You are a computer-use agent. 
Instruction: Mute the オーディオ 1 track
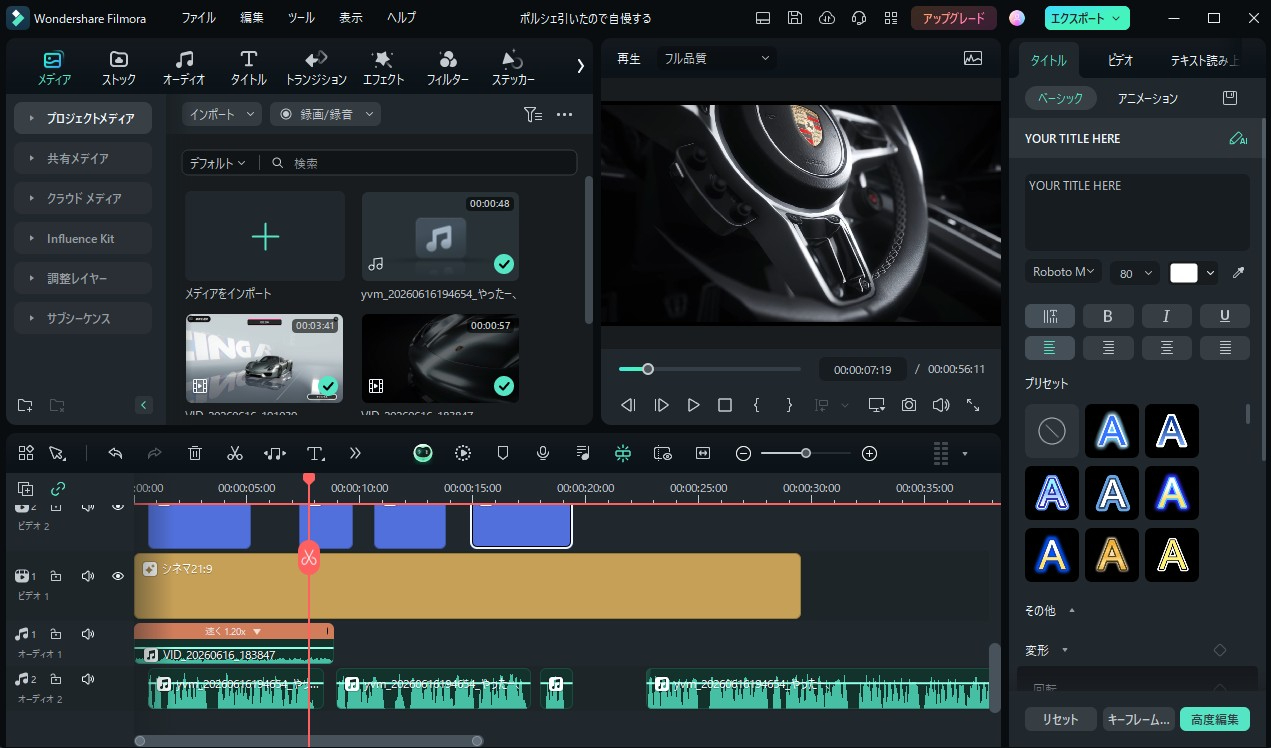[x=88, y=634]
